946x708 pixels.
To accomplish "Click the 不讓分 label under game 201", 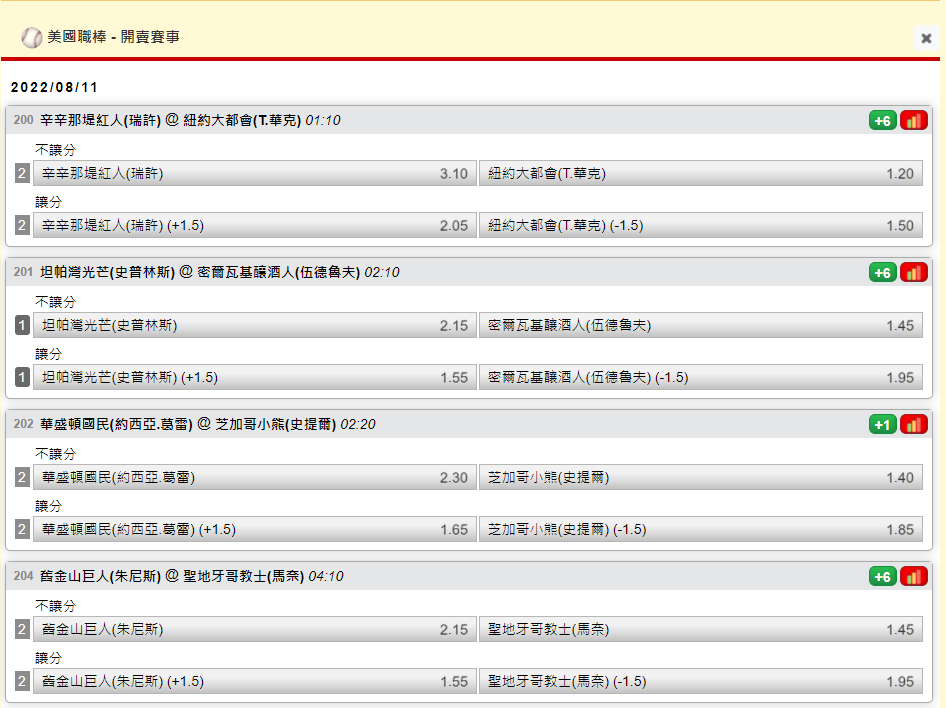I will pyautogui.click(x=56, y=302).
